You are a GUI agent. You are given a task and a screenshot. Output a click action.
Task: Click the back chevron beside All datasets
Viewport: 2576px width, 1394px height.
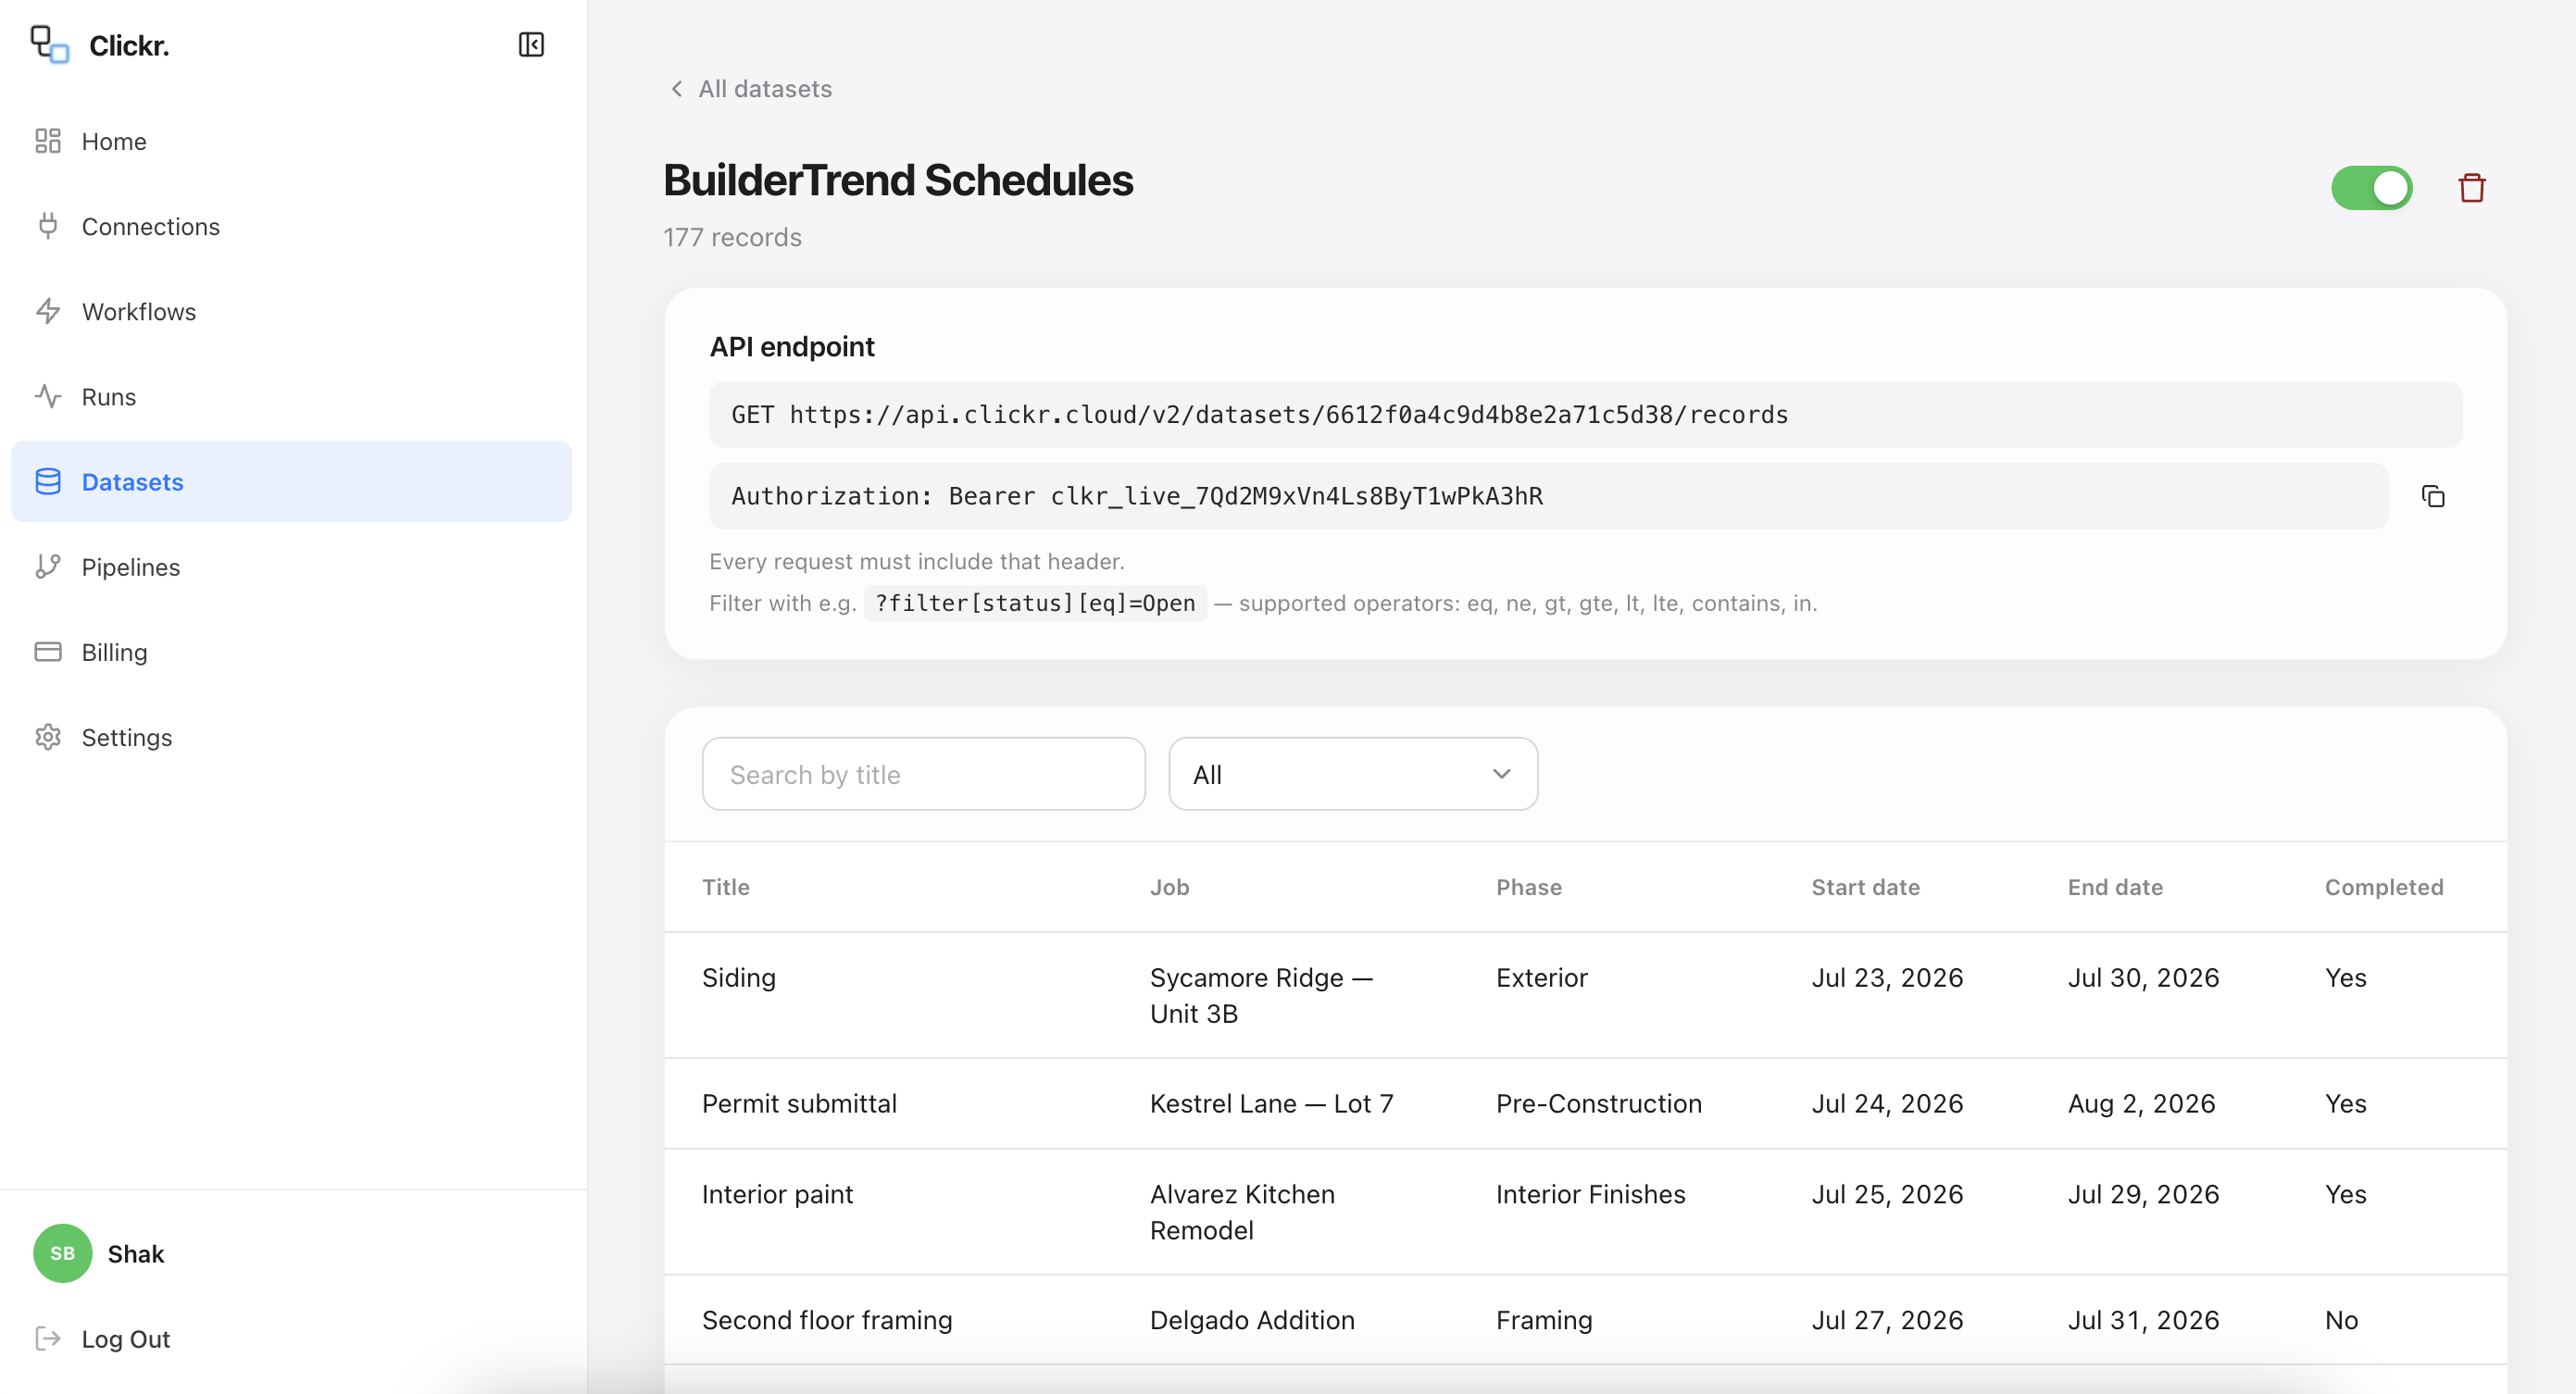[677, 89]
